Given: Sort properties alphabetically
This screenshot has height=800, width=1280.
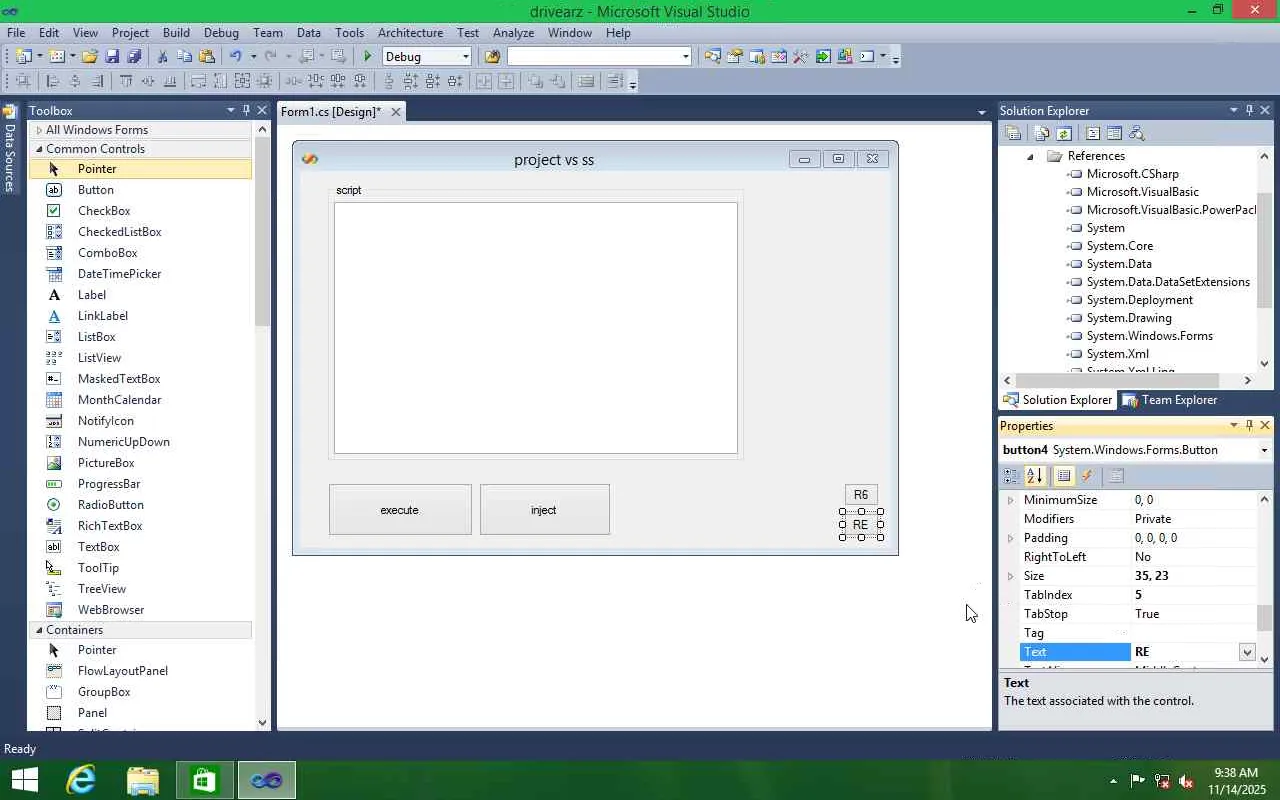Looking at the screenshot, I should (x=1035, y=476).
